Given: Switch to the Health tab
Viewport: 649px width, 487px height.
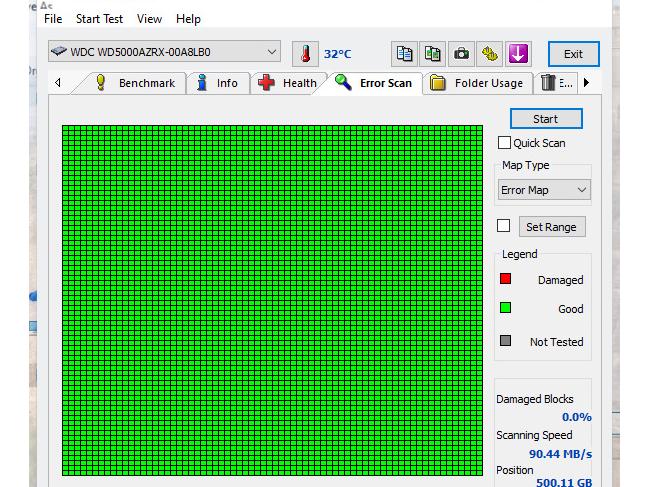Looking at the screenshot, I should [x=288, y=83].
